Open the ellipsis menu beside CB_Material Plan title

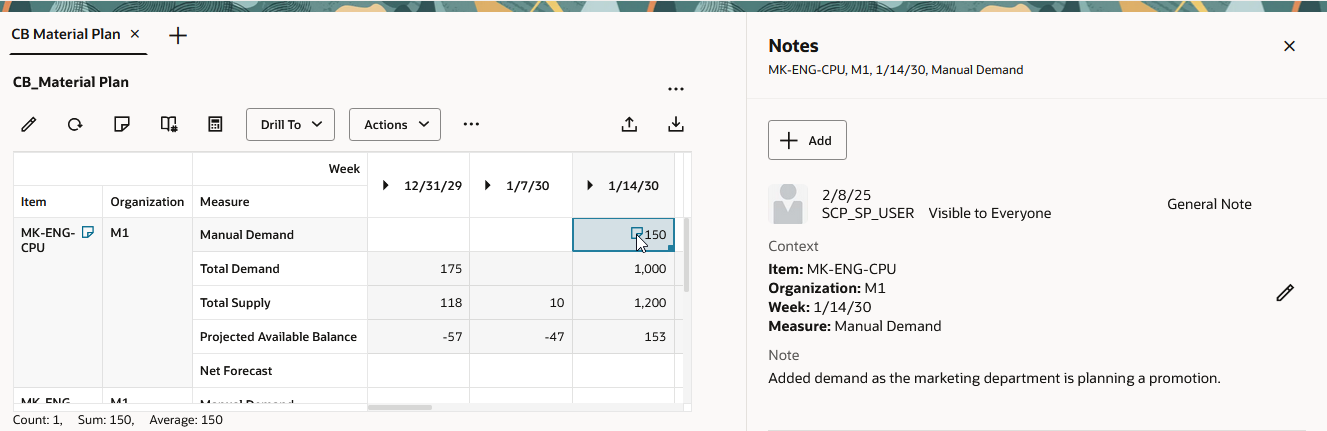pos(676,89)
